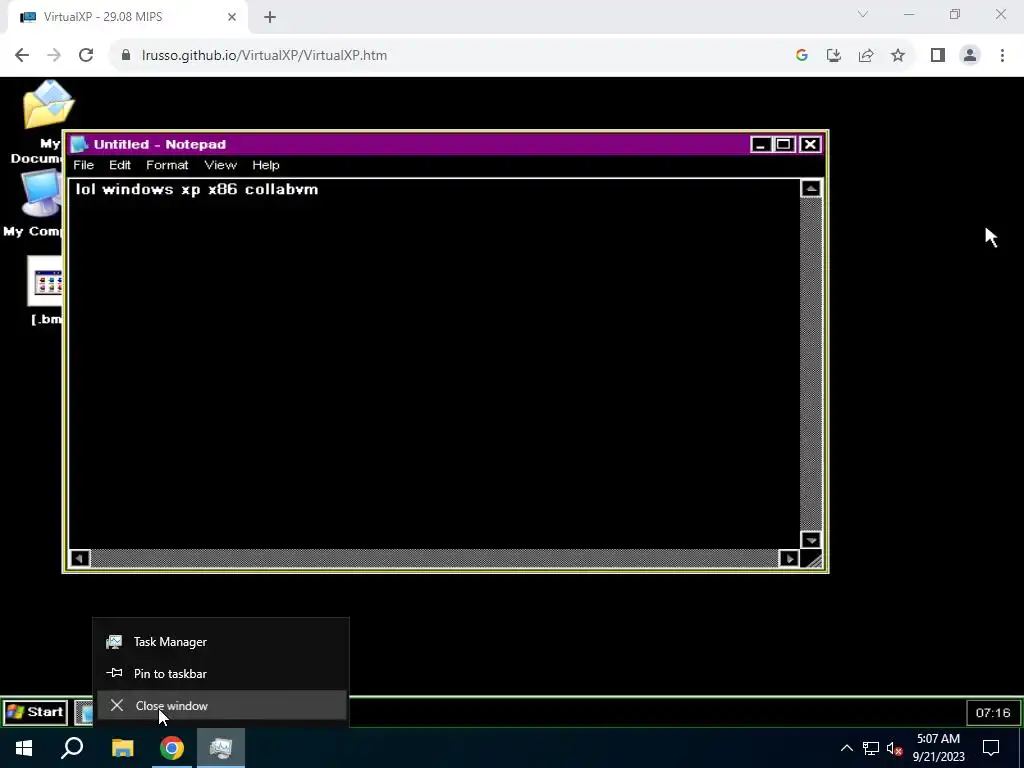Screen dimensions: 1024x768
Task: Select My Computer desktop icon
Action: click(x=34, y=204)
